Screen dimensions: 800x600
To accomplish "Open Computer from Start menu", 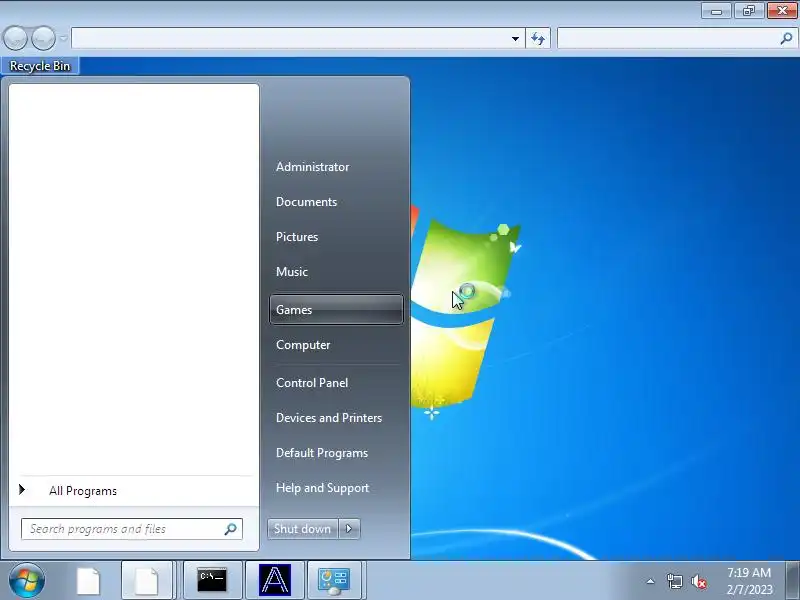I will tap(303, 345).
